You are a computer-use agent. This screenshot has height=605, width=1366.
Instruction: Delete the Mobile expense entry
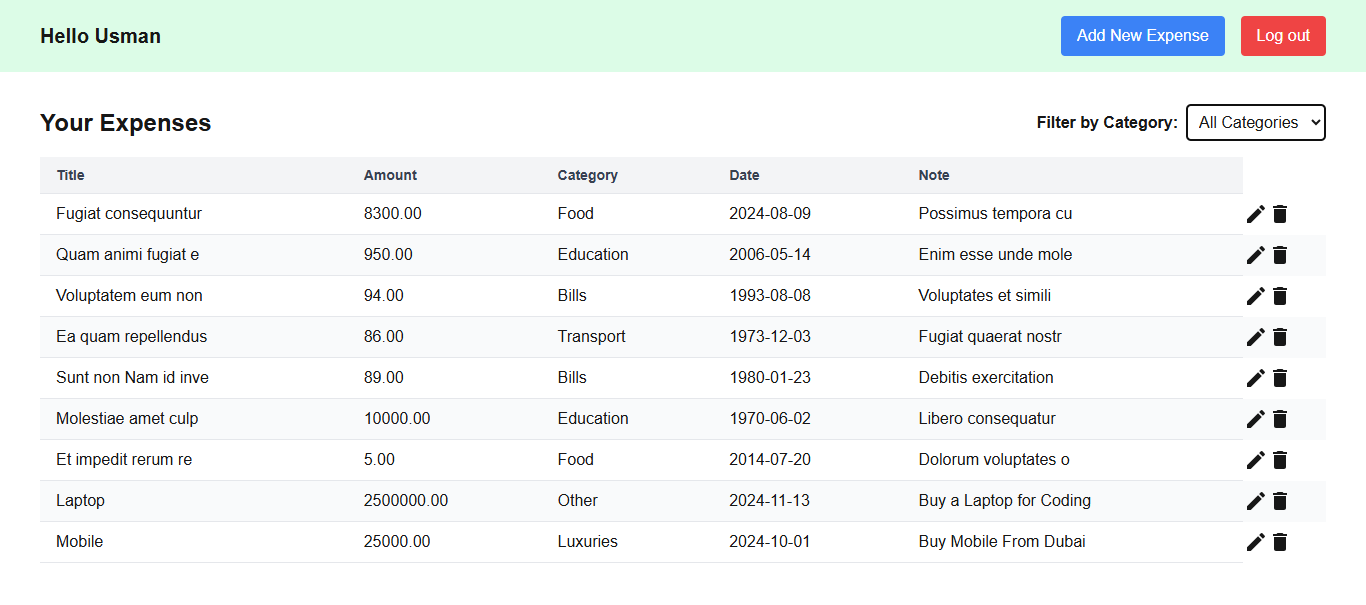[x=1280, y=542]
